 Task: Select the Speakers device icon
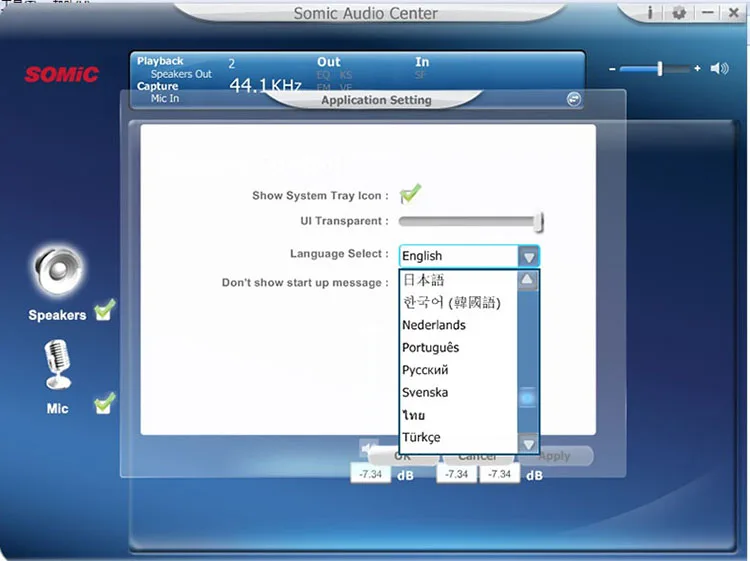click(59, 270)
